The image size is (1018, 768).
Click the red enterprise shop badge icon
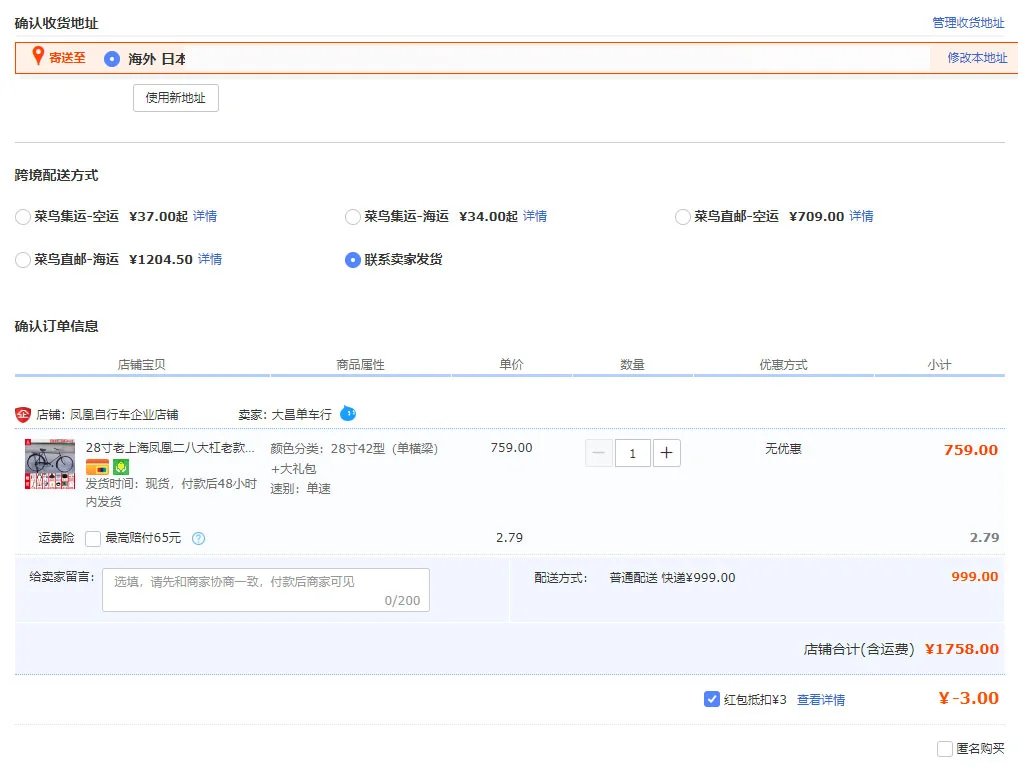click(23, 414)
